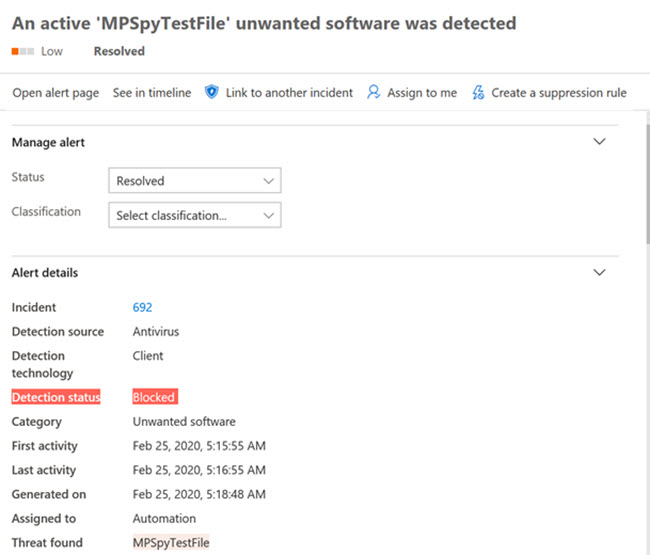The height and width of the screenshot is (555, 650).
Task: Click the suppression rule icon in the toolbar
Action: [477, 92]
